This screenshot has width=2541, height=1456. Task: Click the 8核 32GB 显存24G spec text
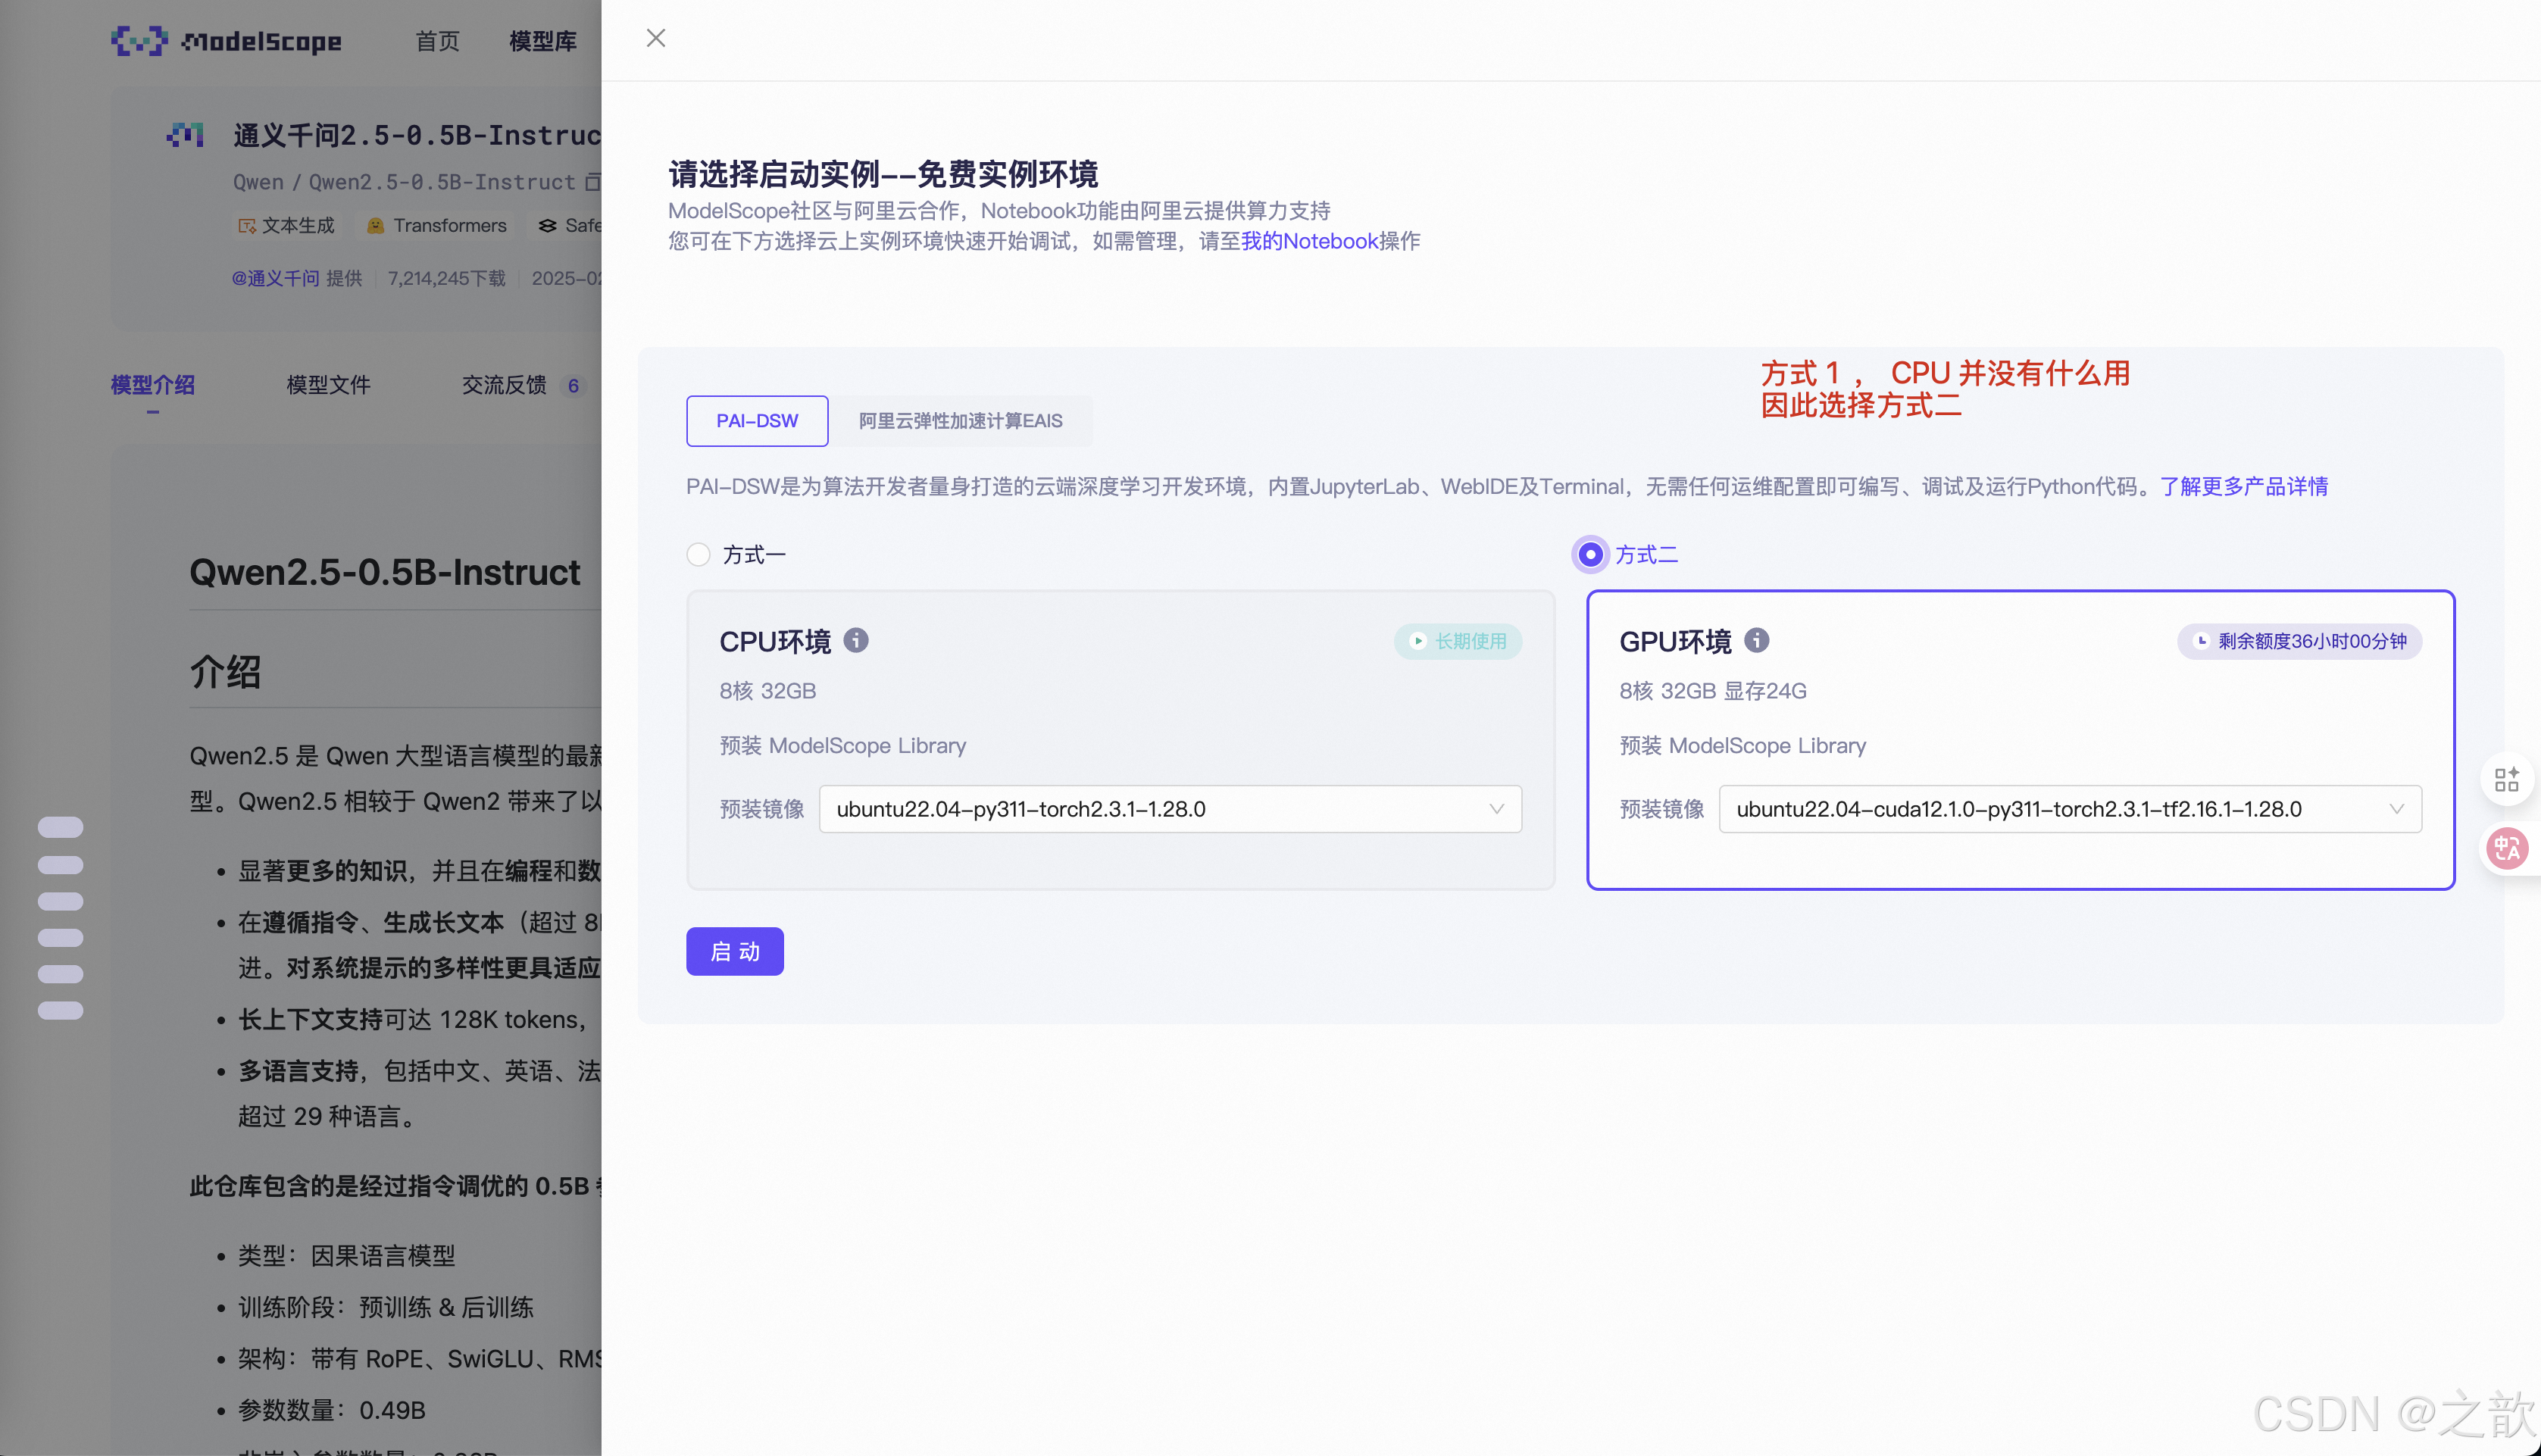[x=1713, y=691]
